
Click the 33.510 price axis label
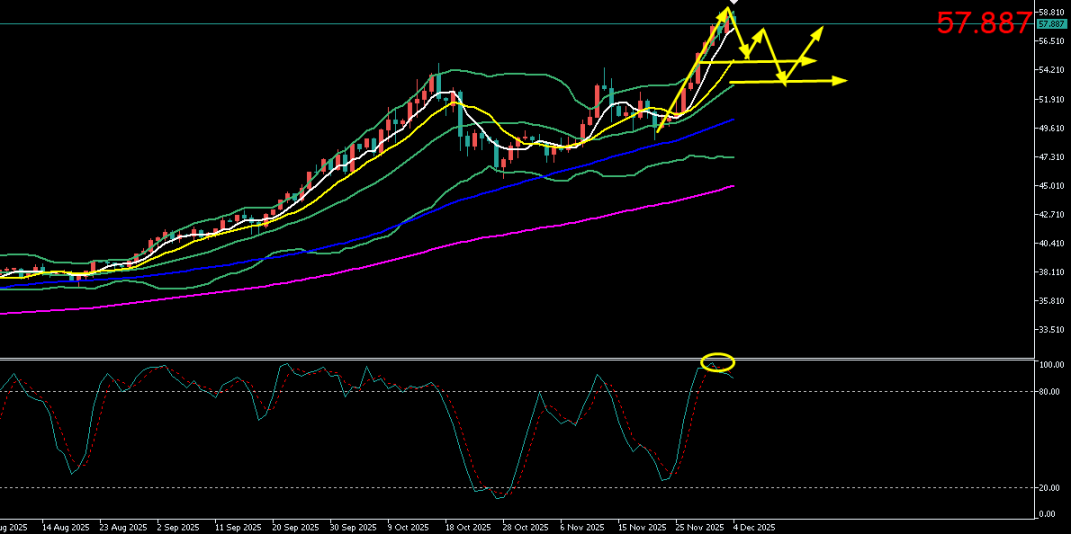[1050, 329]
